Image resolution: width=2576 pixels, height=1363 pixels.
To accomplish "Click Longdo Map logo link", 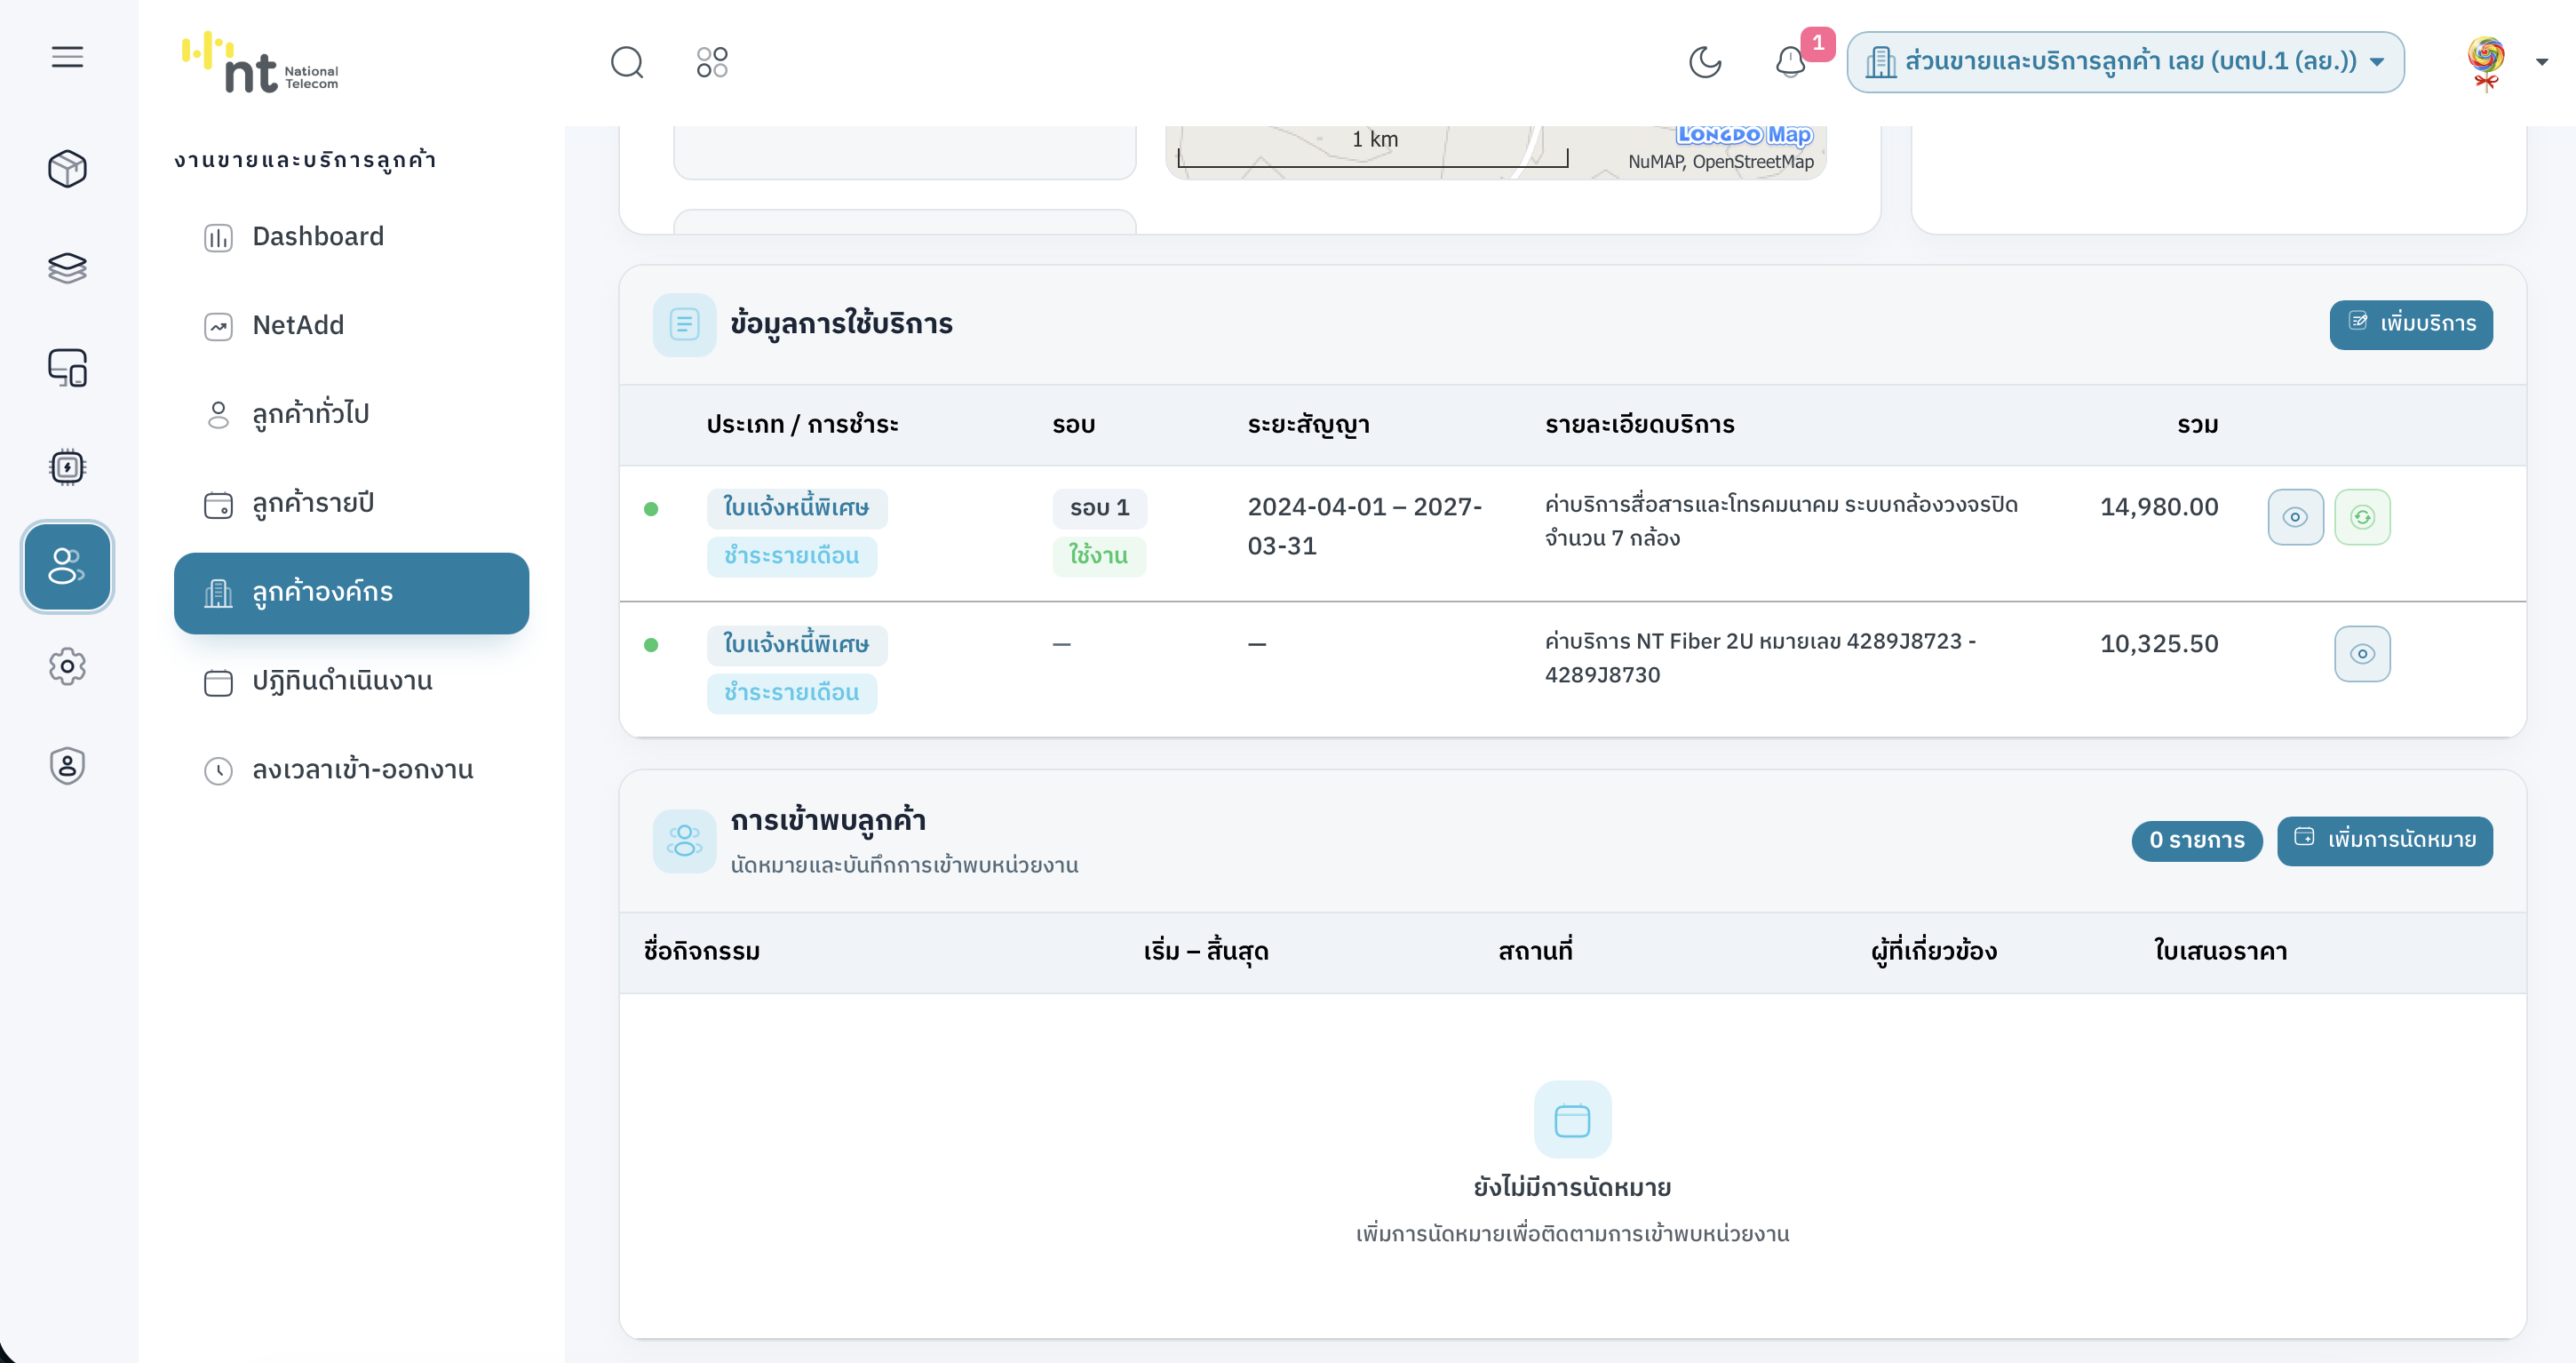I will pyautogui.click(x=1744, y=134).
